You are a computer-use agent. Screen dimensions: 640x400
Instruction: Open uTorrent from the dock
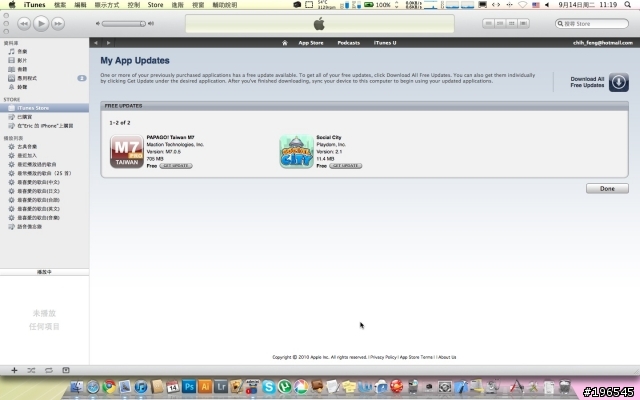[285, 387]
